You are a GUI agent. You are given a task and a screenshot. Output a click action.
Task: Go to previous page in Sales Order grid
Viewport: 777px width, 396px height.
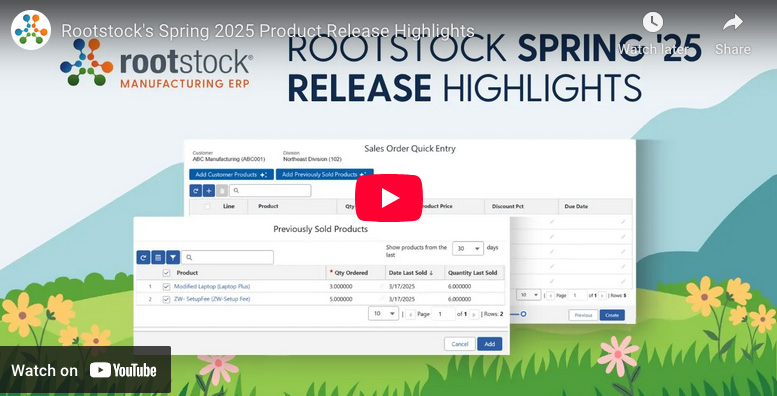click(550, 295)
